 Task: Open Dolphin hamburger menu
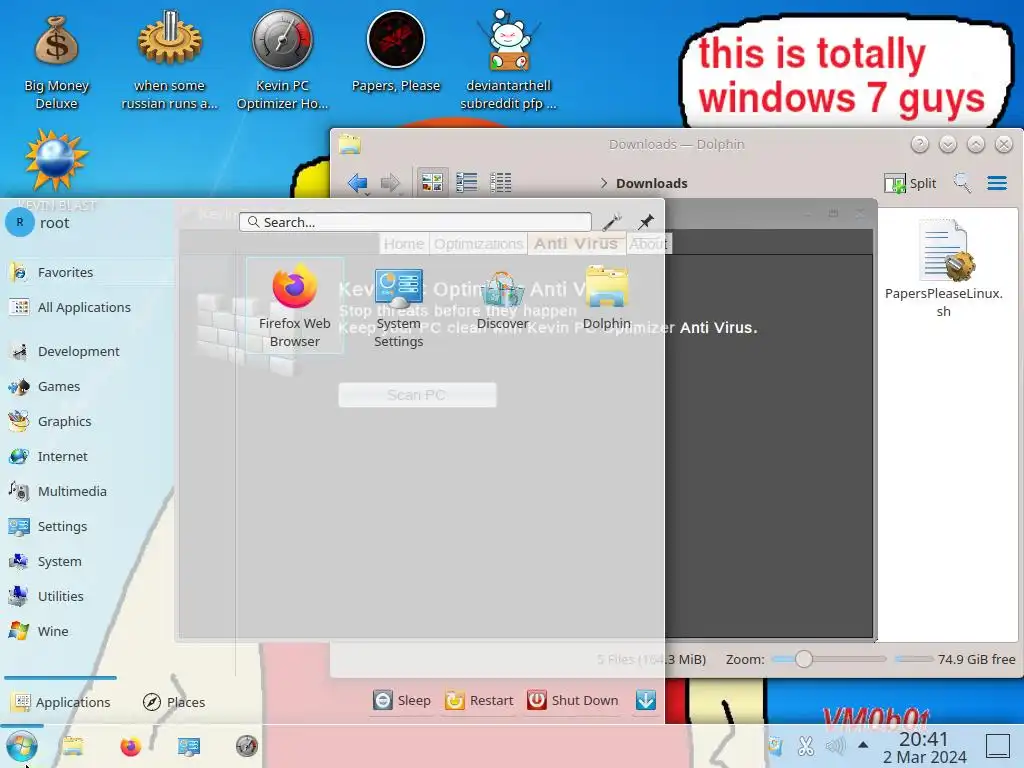point(997,183)
